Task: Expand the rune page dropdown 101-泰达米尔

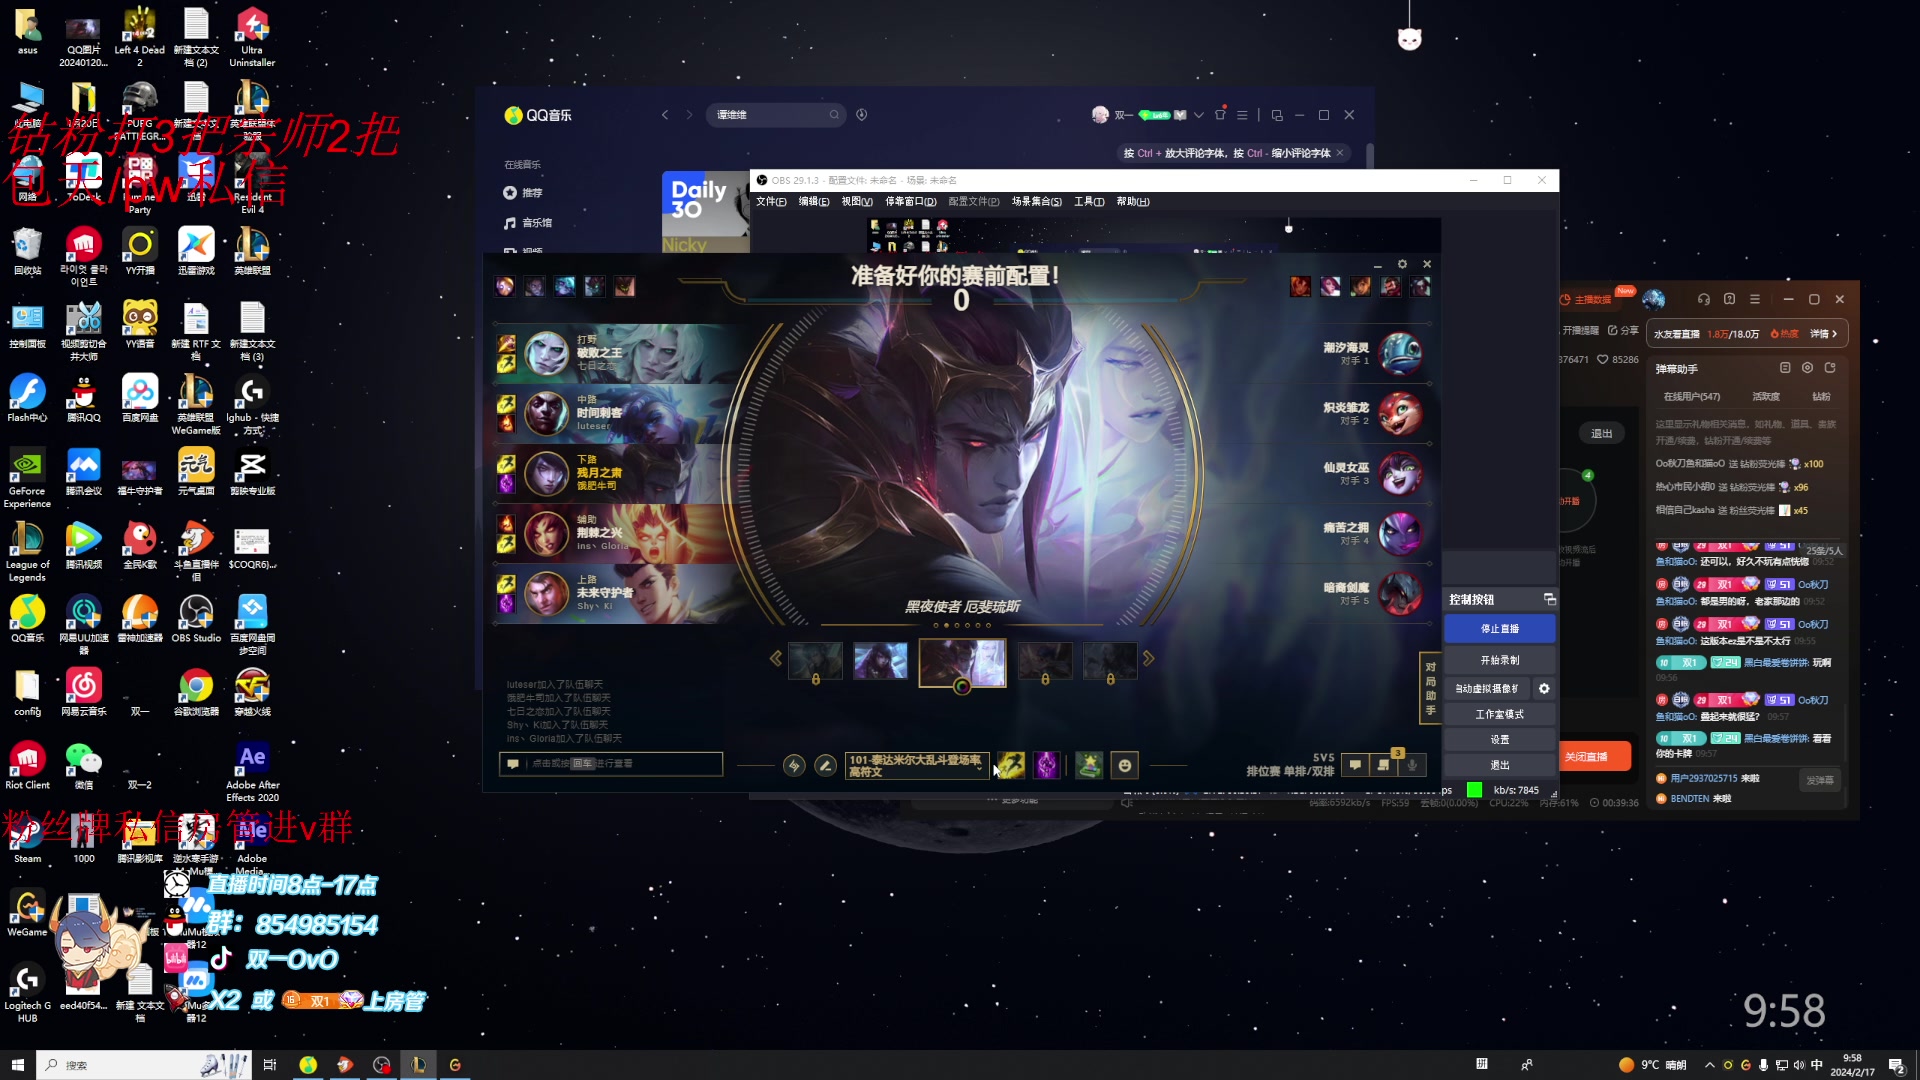Action: click(x=917, y=766)
